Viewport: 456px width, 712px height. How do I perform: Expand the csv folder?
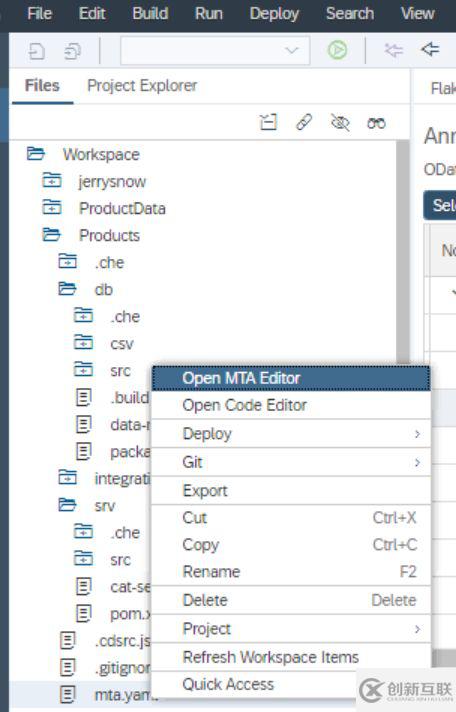click(x=84, y=343)
